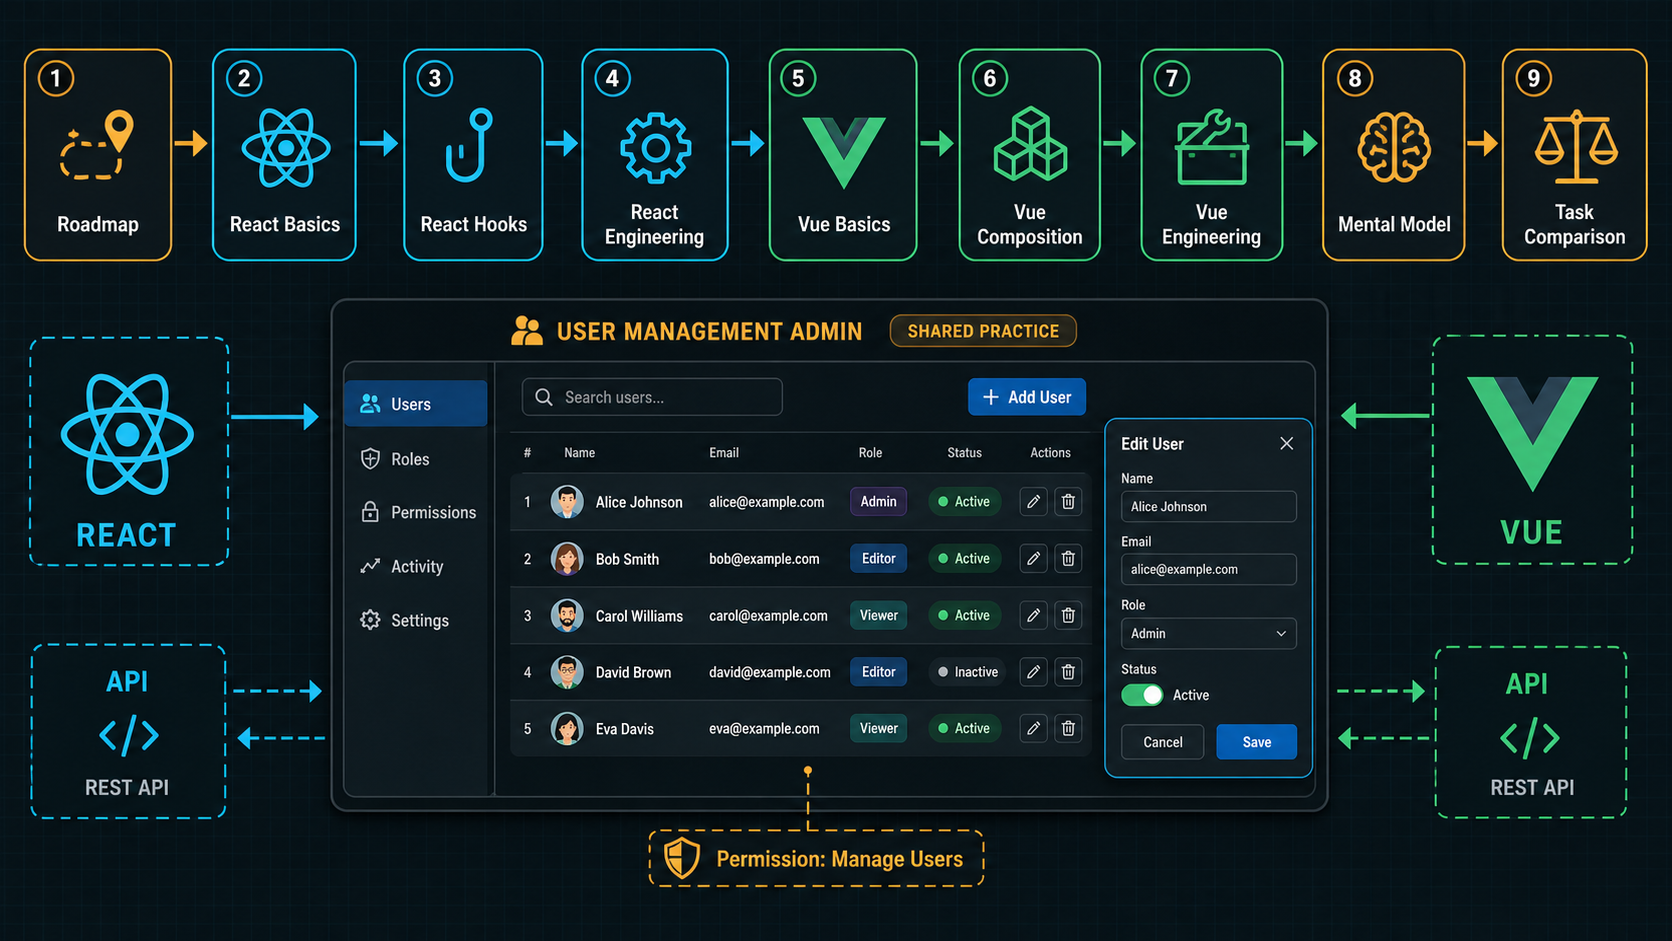Click the Add User button
The height and width of the screenshot is (941, 1672).
1027,397
